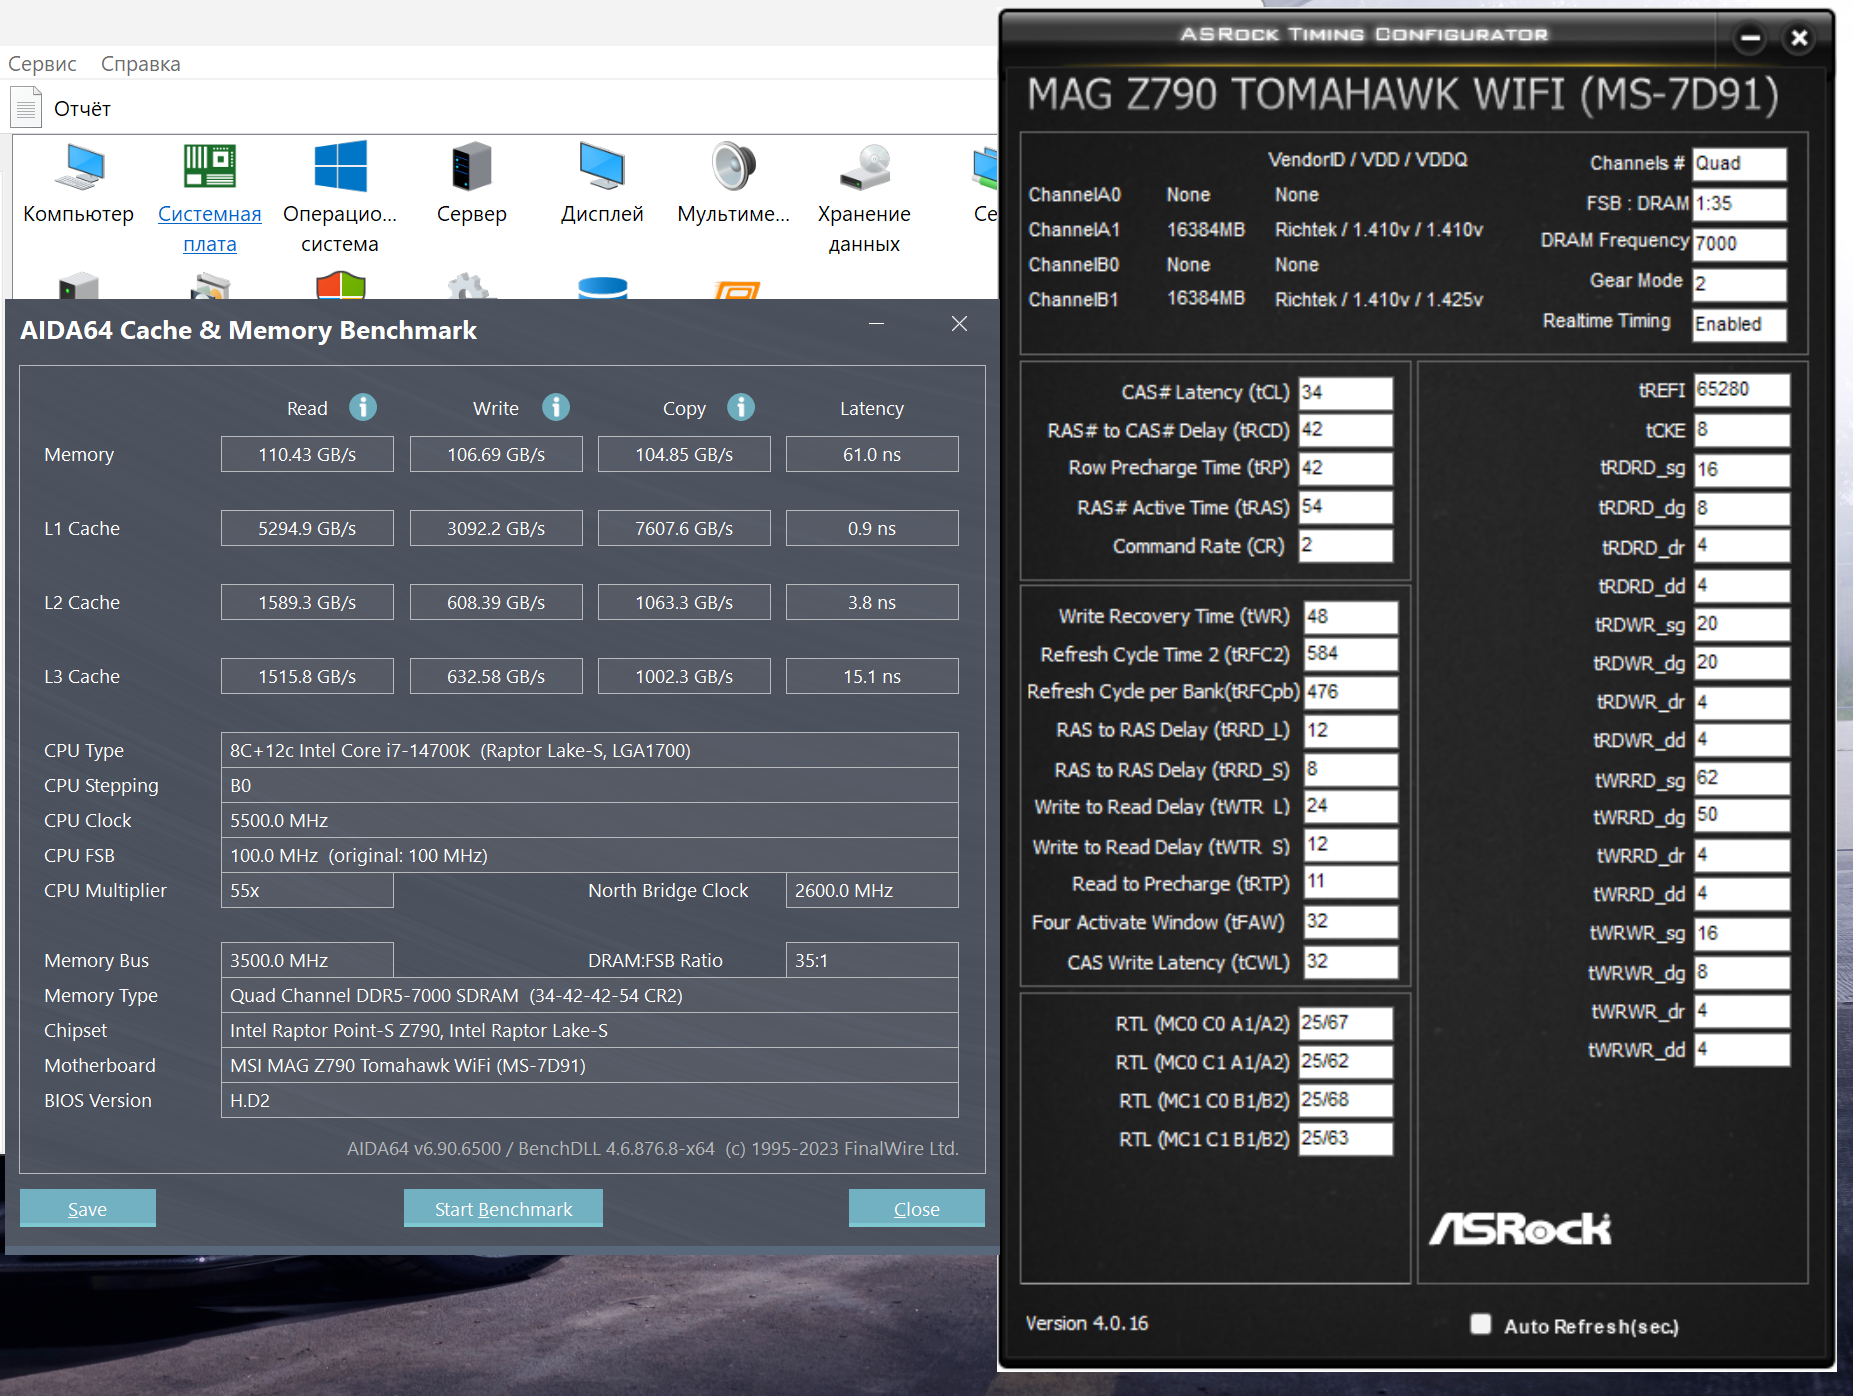
Task: Click the Close button in AIDA64 benchmark
Action: (917, 1208)
